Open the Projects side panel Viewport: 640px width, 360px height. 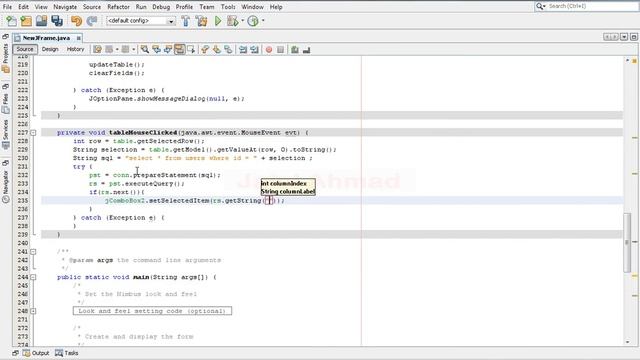click(5, 57)
